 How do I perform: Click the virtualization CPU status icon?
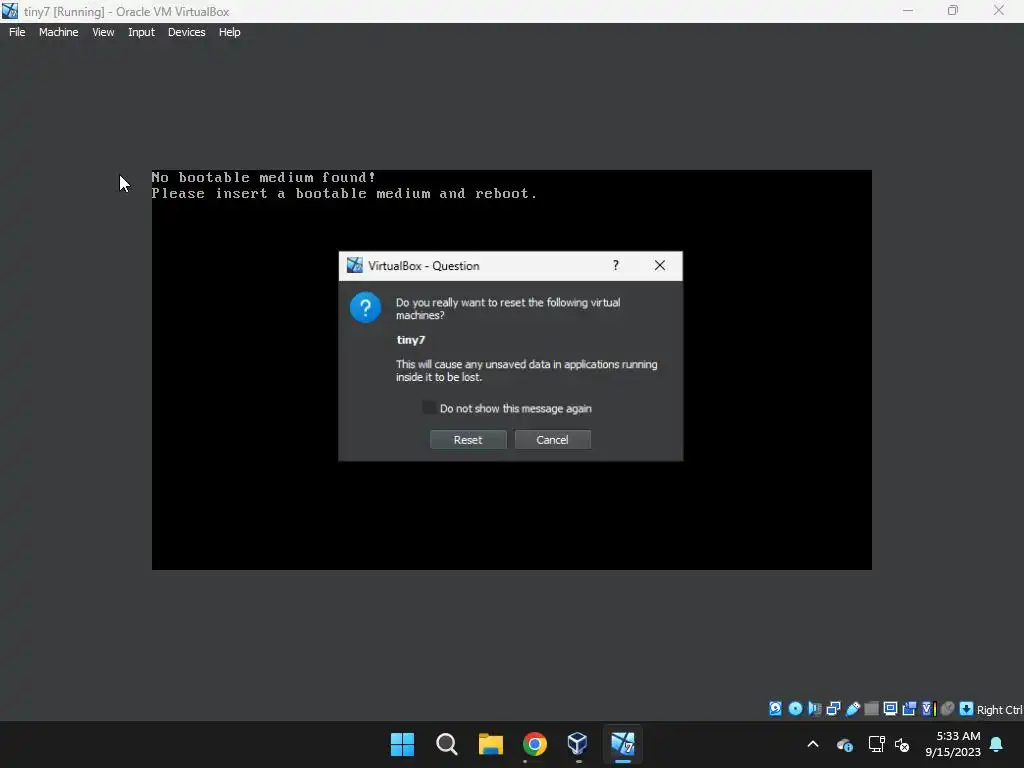point(929,709)
